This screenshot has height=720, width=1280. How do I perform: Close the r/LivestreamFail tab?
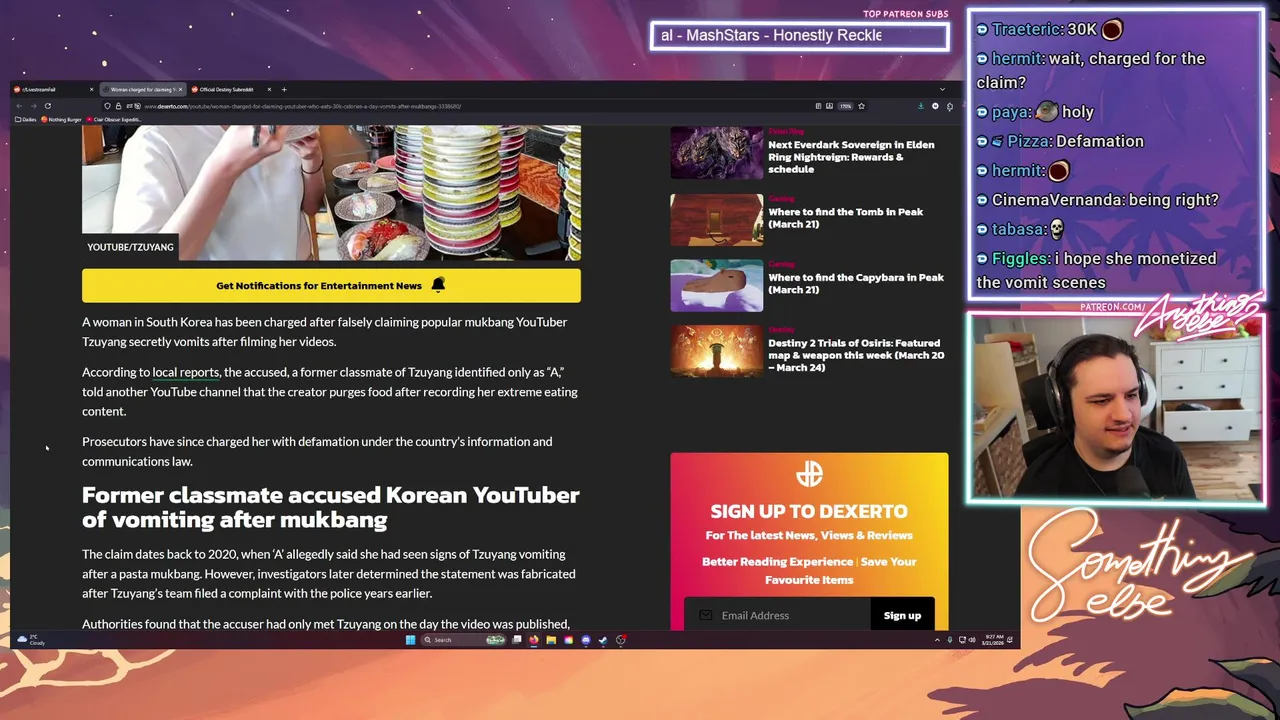point(91,89)
